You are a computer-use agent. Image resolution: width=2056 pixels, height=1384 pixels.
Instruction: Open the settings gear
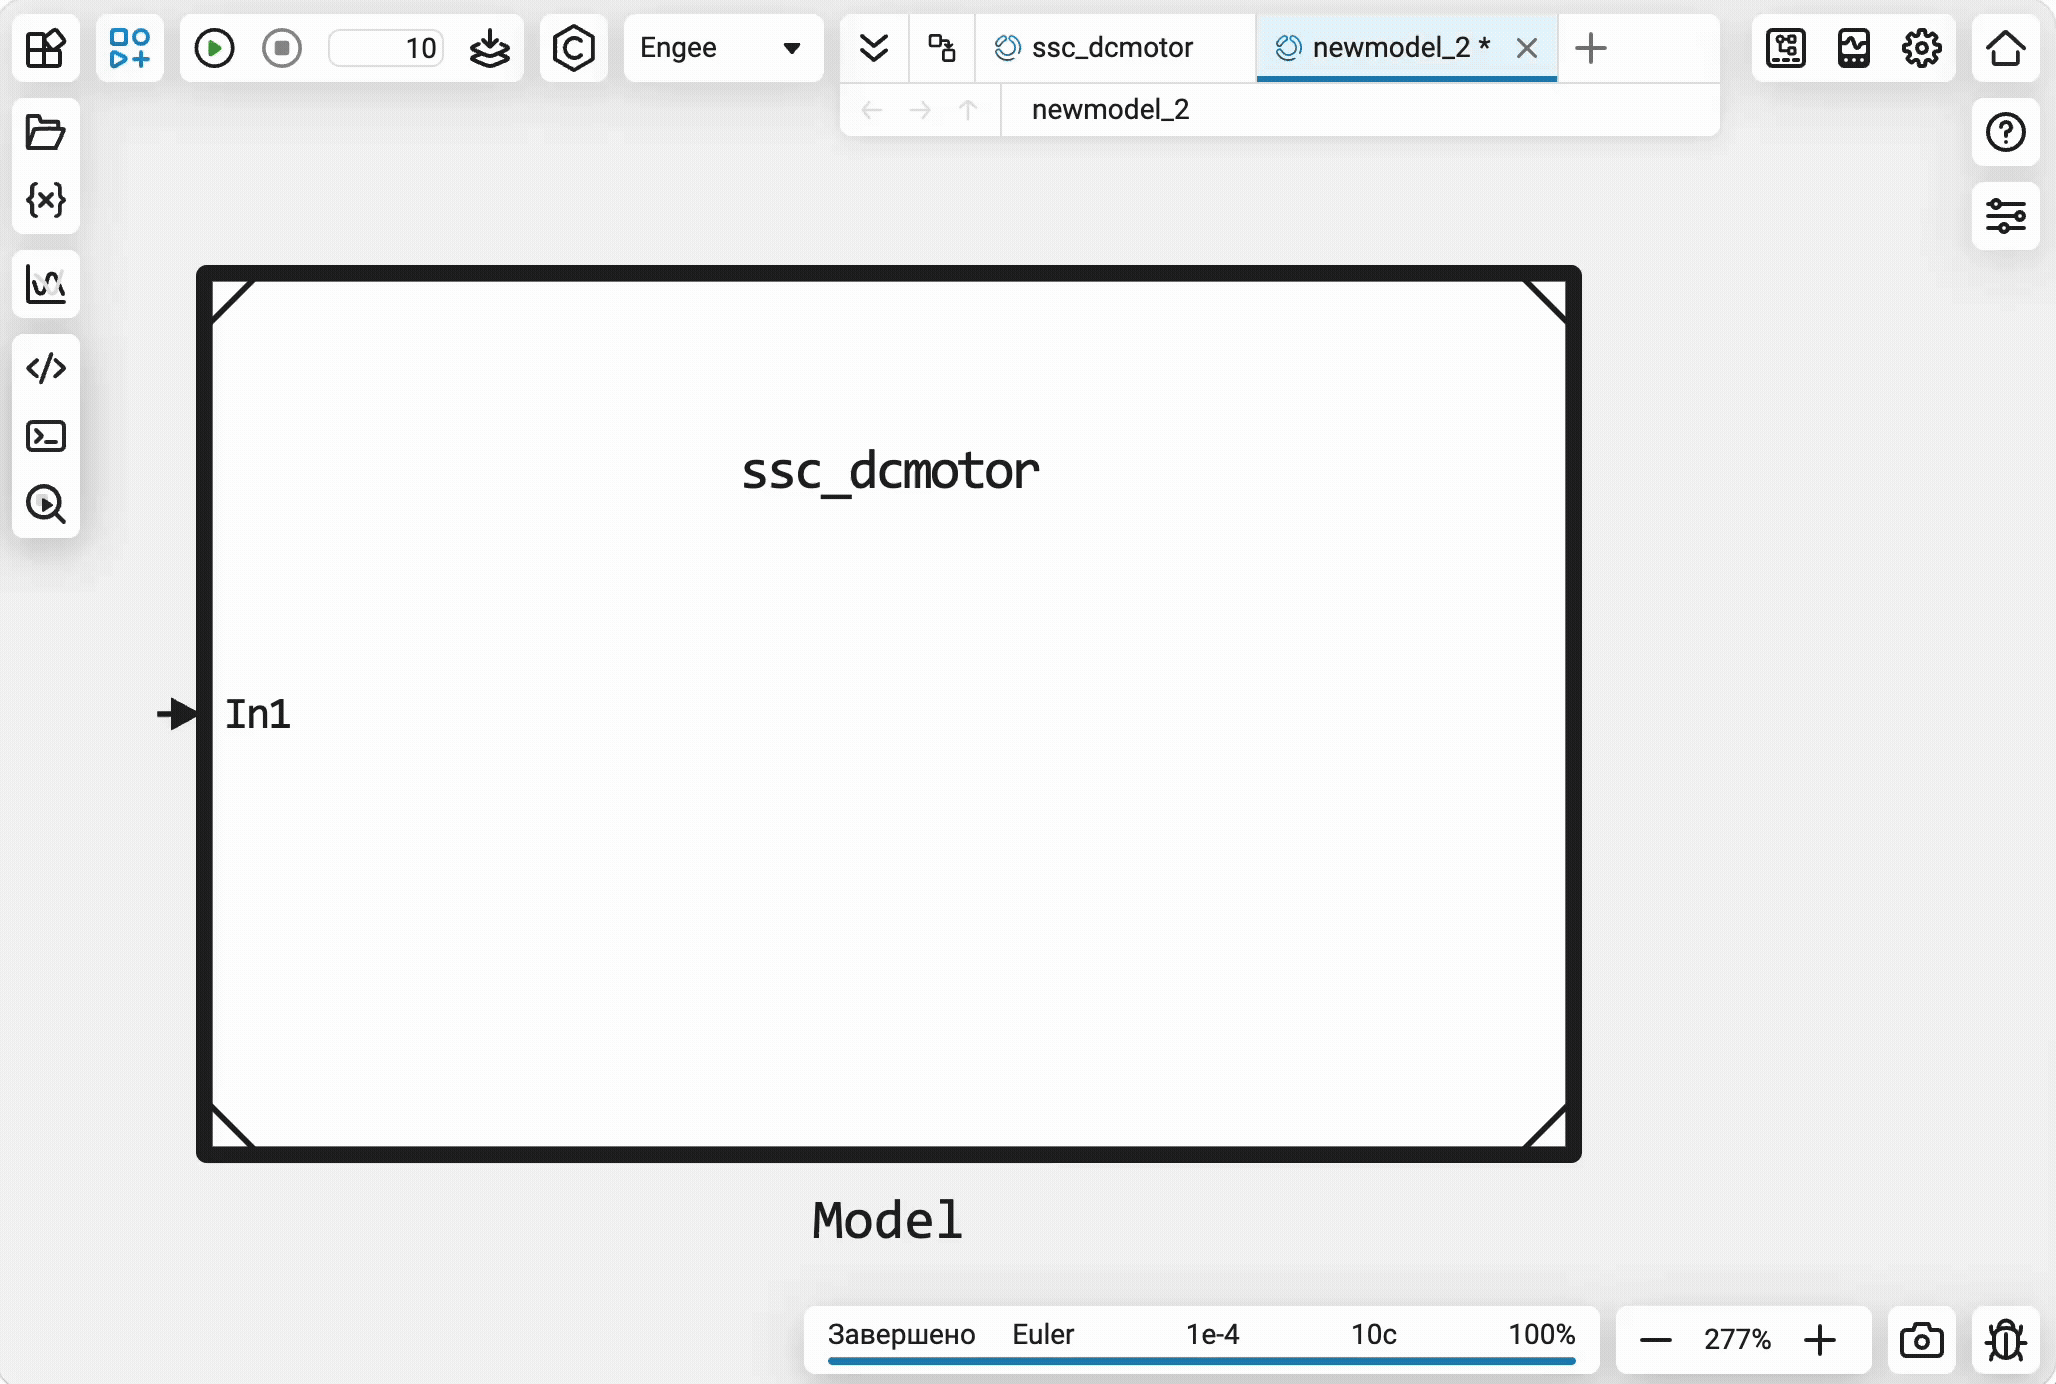1922,48
